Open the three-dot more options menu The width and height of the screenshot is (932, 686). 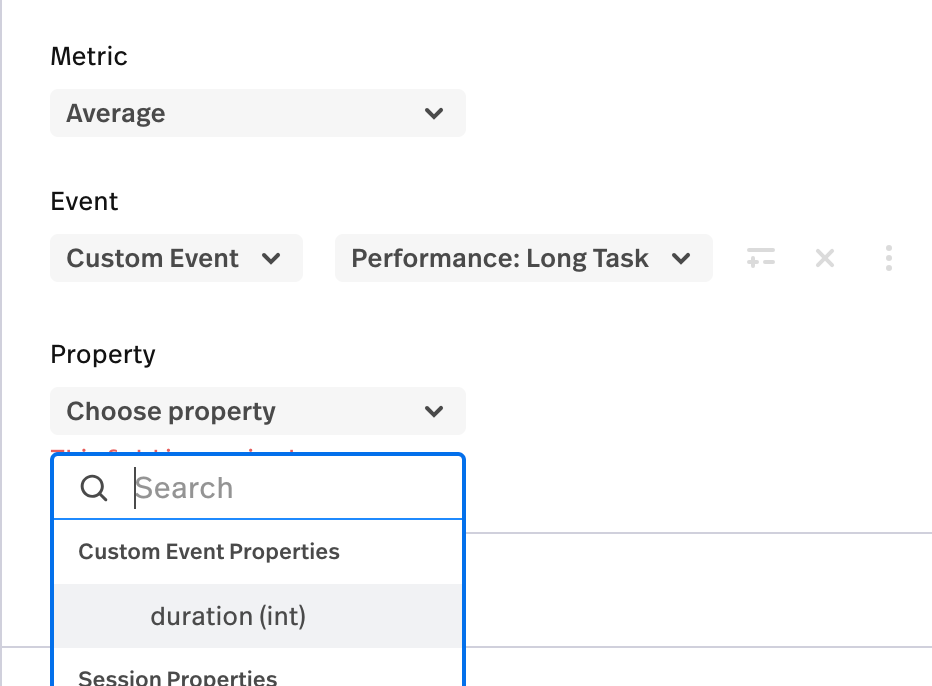(889, 259)
